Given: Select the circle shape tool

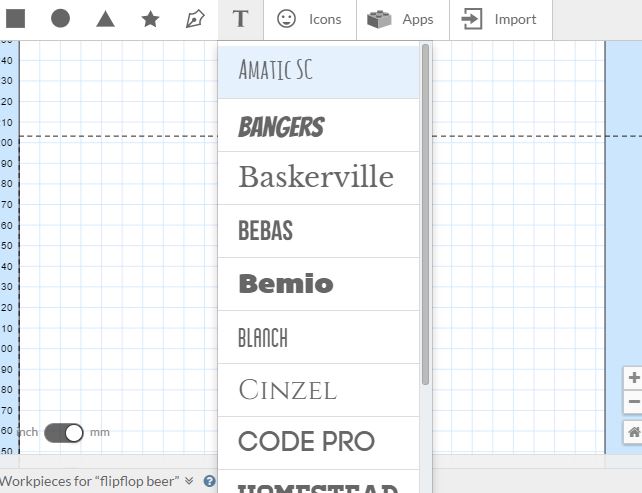Looking at the screenshot, I should tap(60, 19).
